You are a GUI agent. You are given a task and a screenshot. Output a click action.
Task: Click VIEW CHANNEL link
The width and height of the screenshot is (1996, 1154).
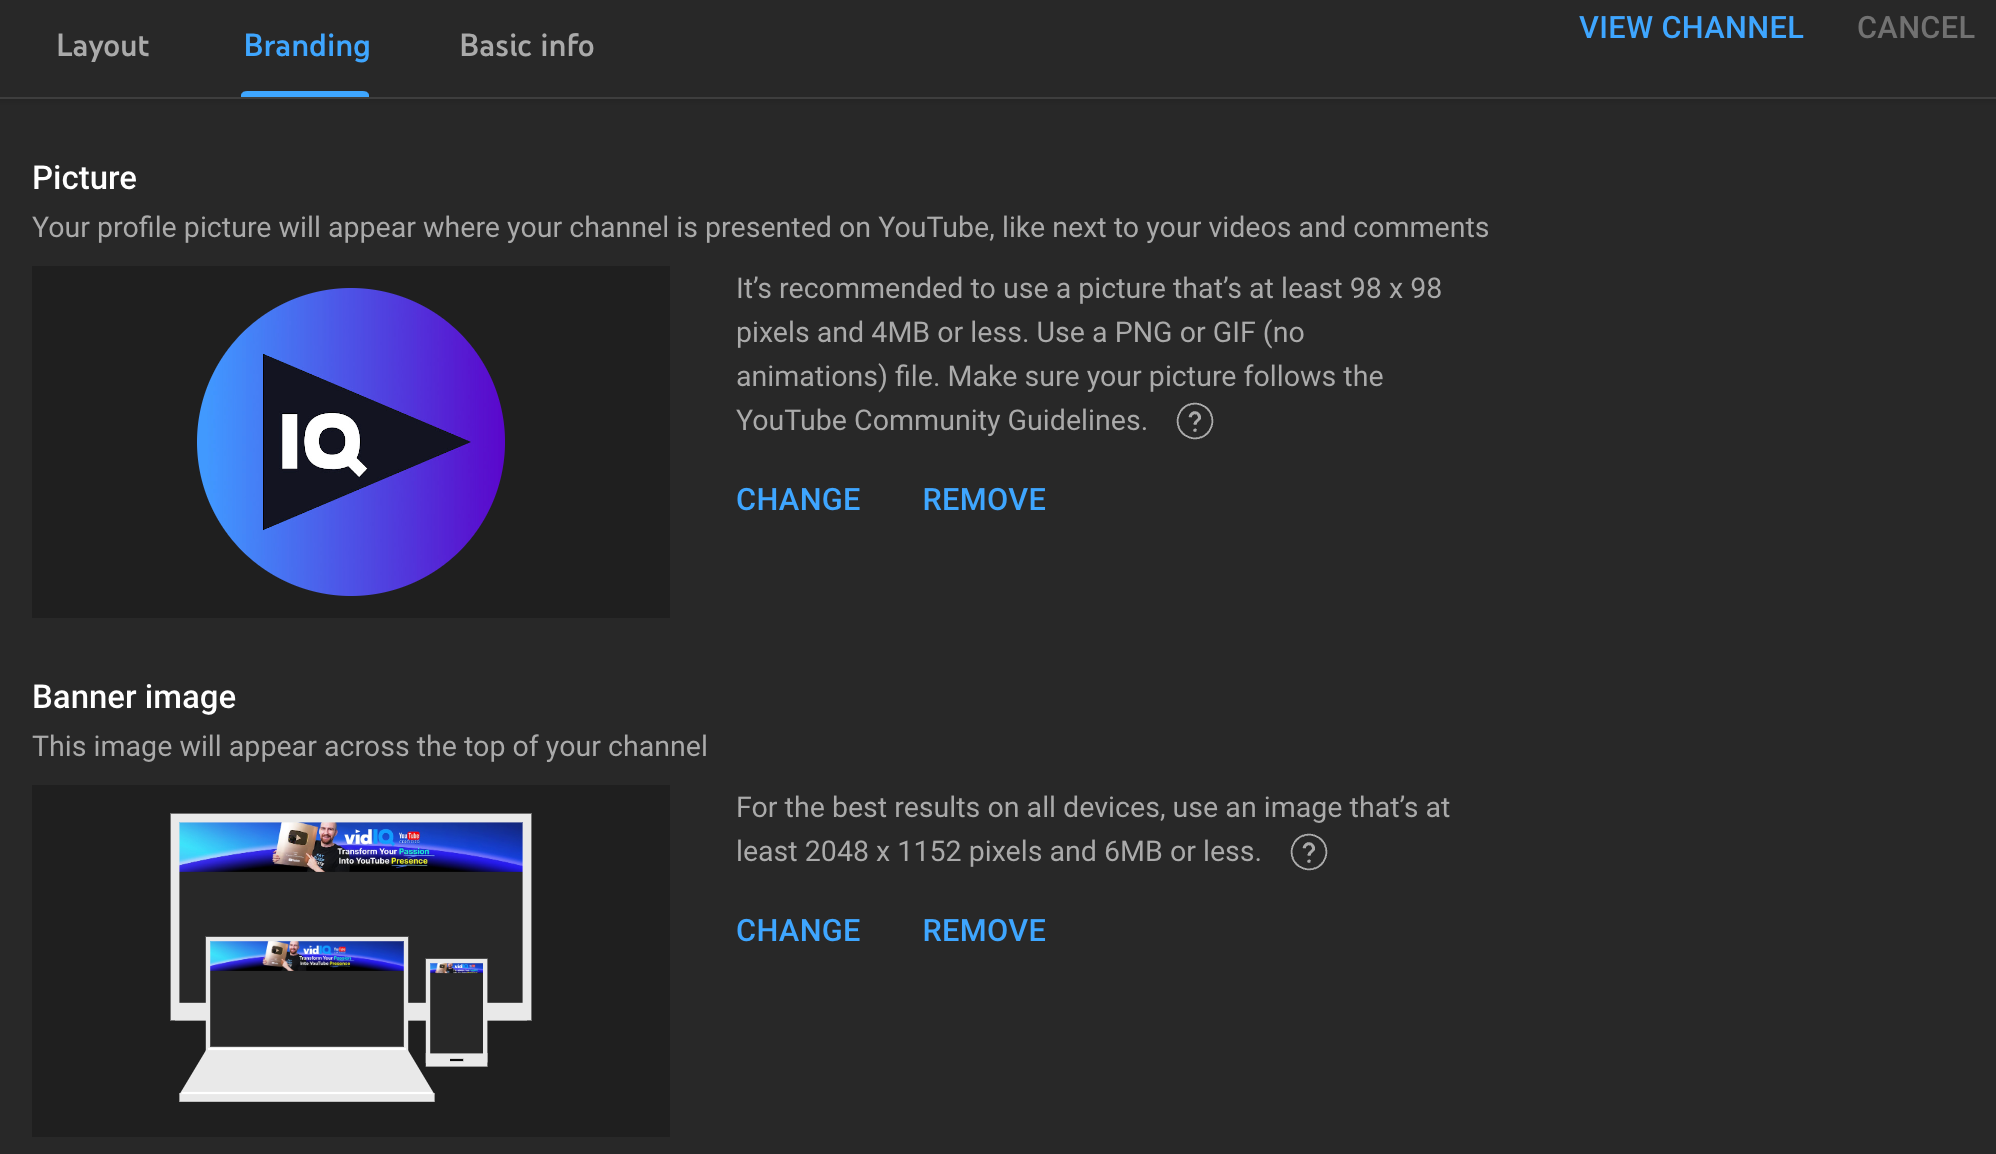click(x=1690, y=28)
